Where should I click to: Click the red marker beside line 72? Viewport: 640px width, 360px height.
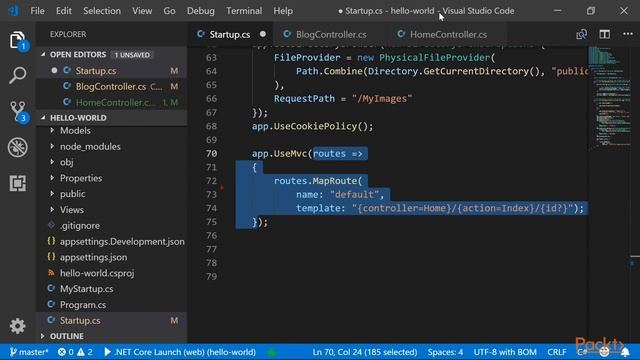pyautogui.click(x=222, y=188)
